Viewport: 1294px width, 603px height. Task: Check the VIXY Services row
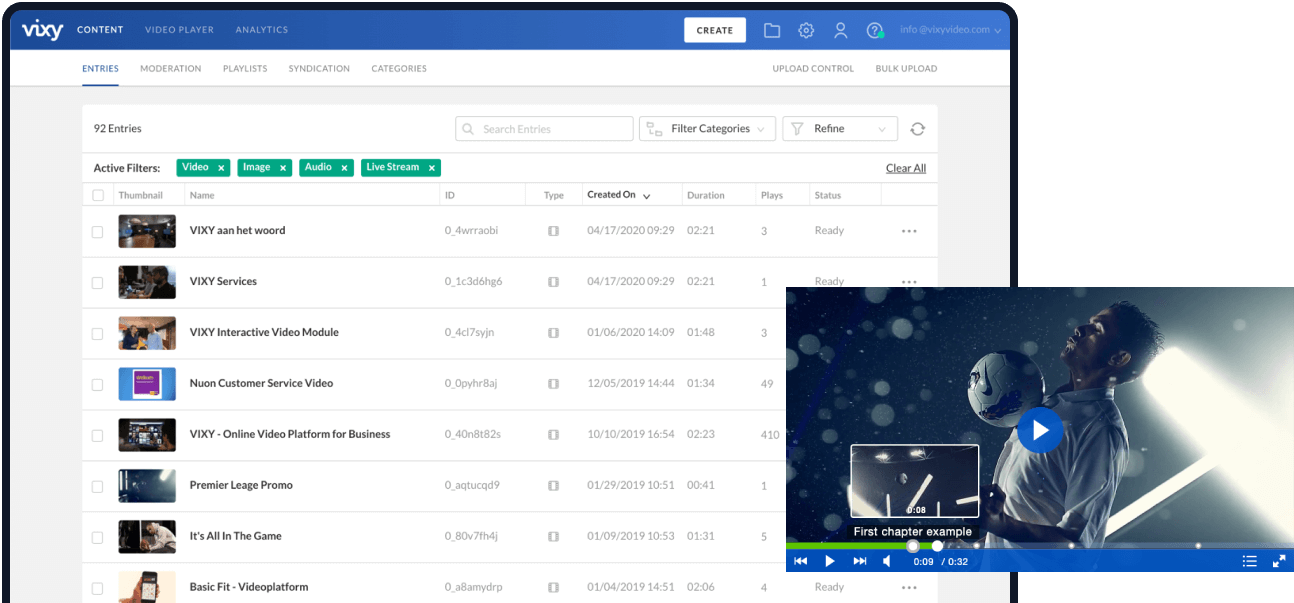coord(98,283)
